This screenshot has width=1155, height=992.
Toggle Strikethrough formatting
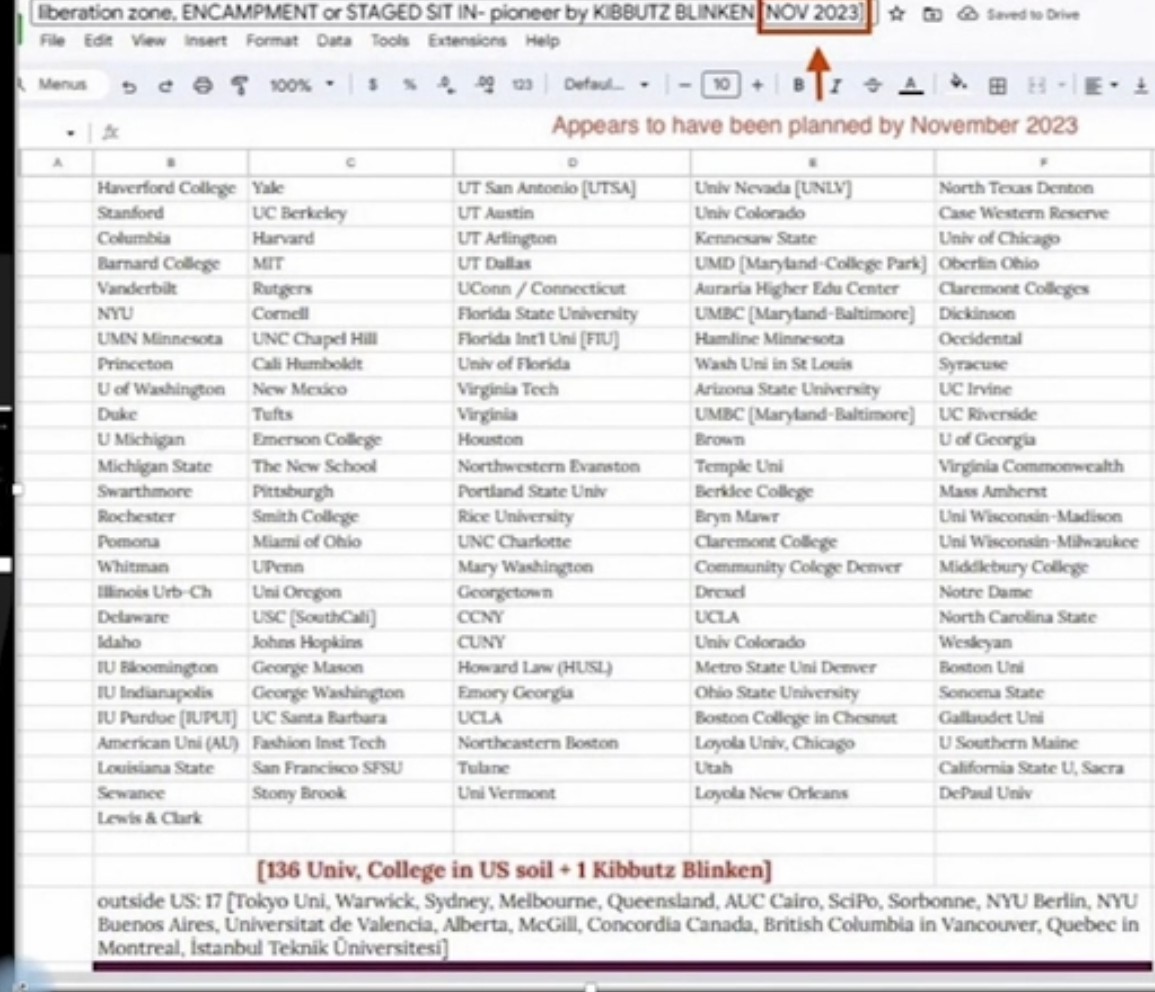[x=872, y=85]
